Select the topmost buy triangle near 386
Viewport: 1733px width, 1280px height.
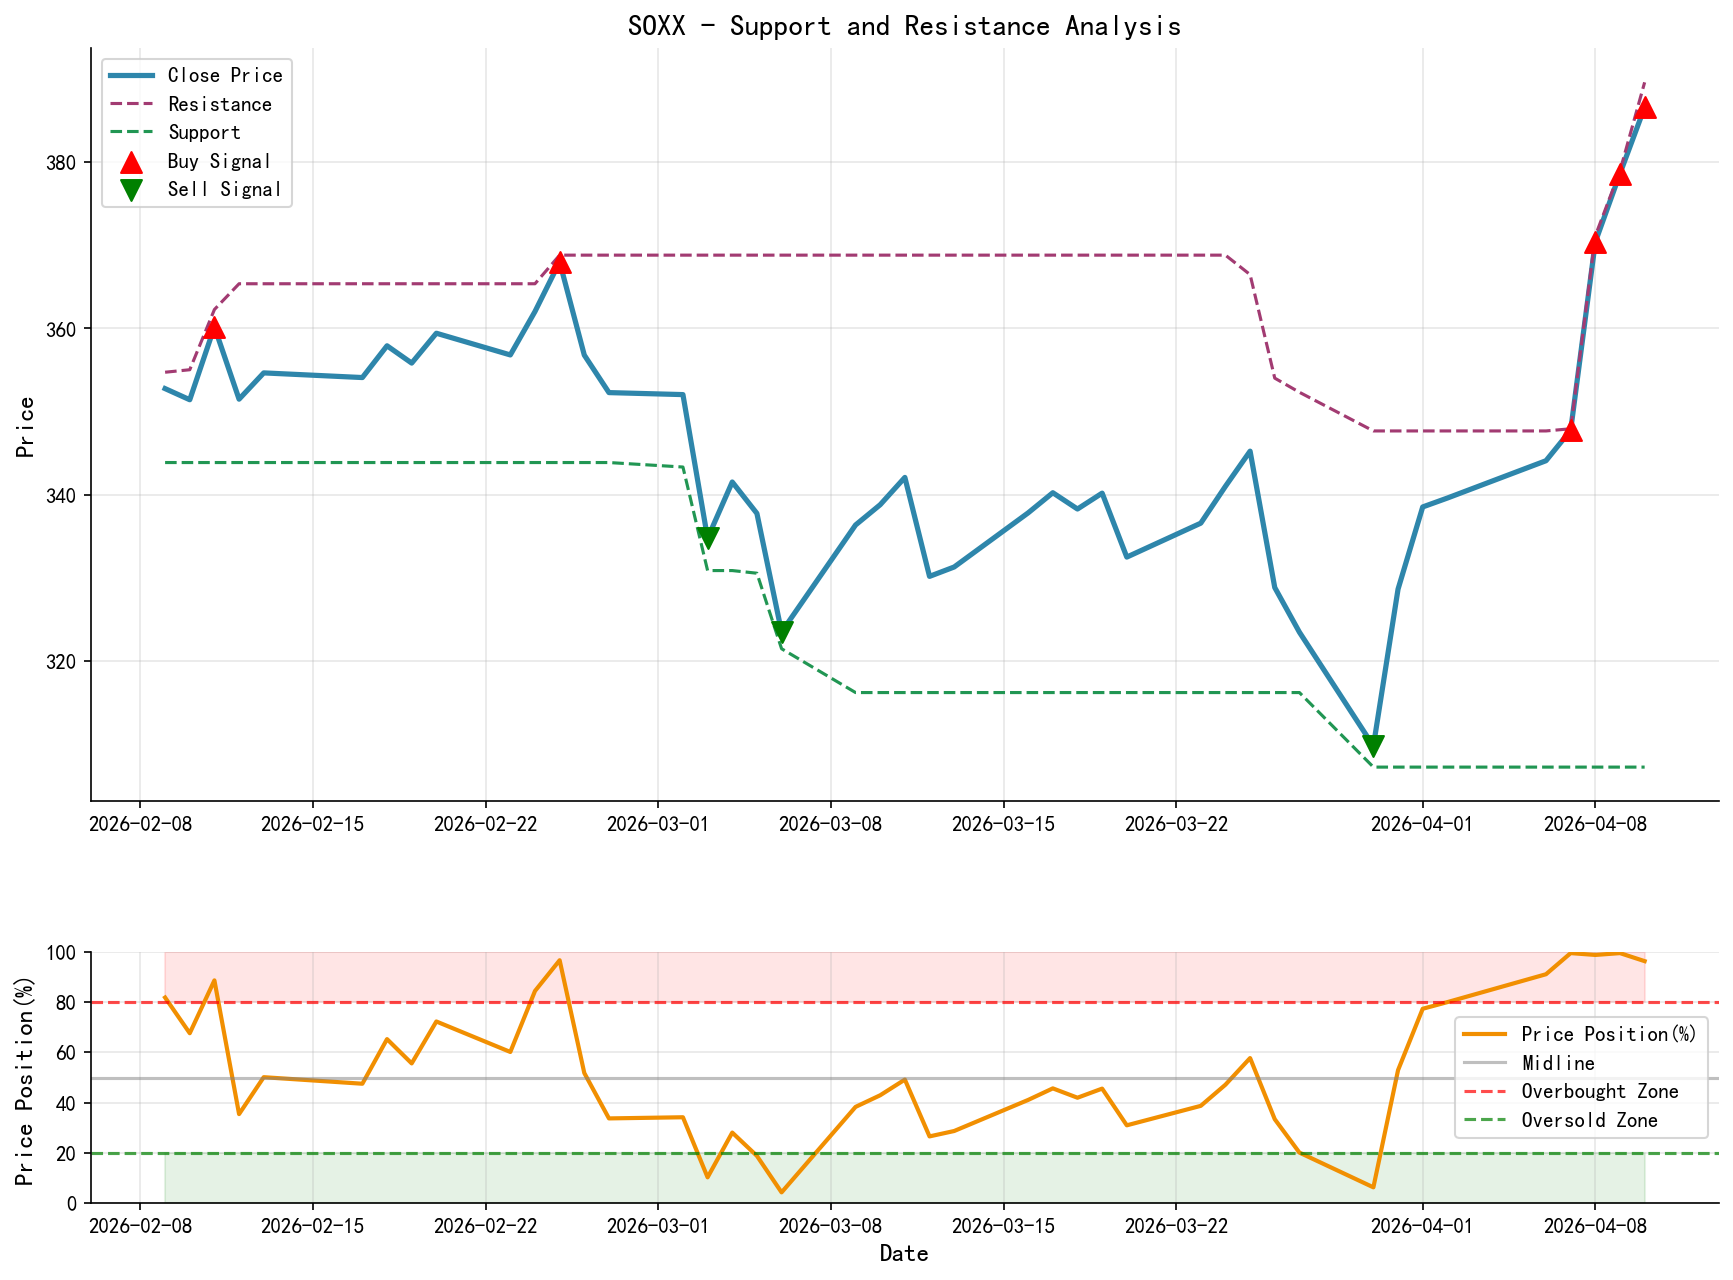point(1645,107)
